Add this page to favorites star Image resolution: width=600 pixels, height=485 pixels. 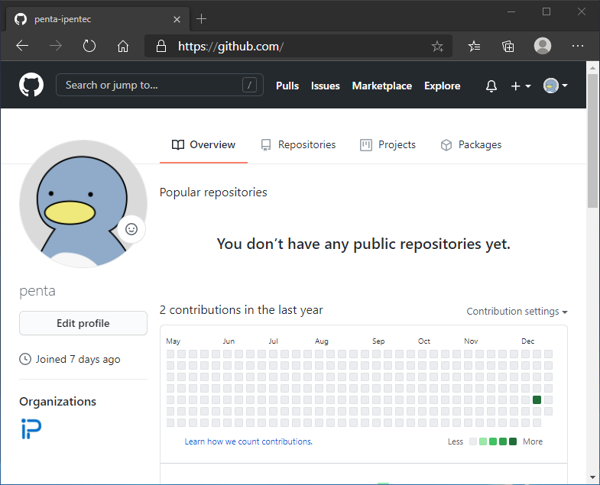[437, 46]
